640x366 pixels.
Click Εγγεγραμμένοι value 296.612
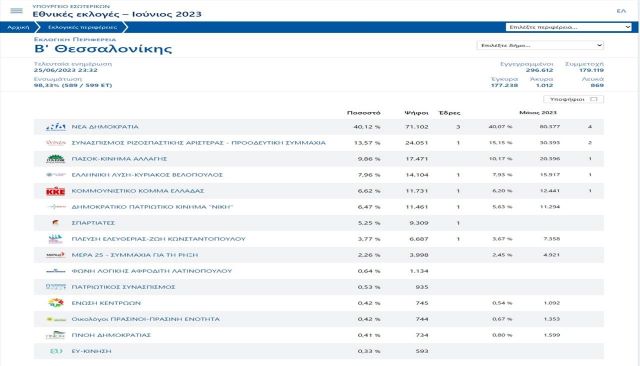(539, 70)
